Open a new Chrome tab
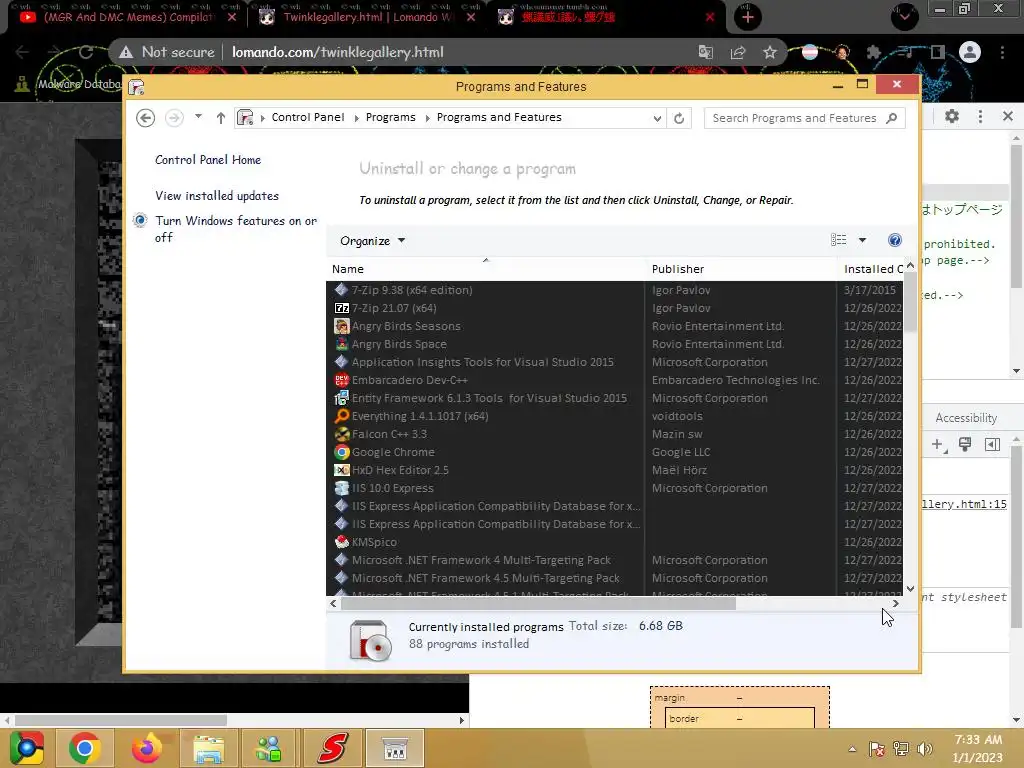 (x=748, y=17)
